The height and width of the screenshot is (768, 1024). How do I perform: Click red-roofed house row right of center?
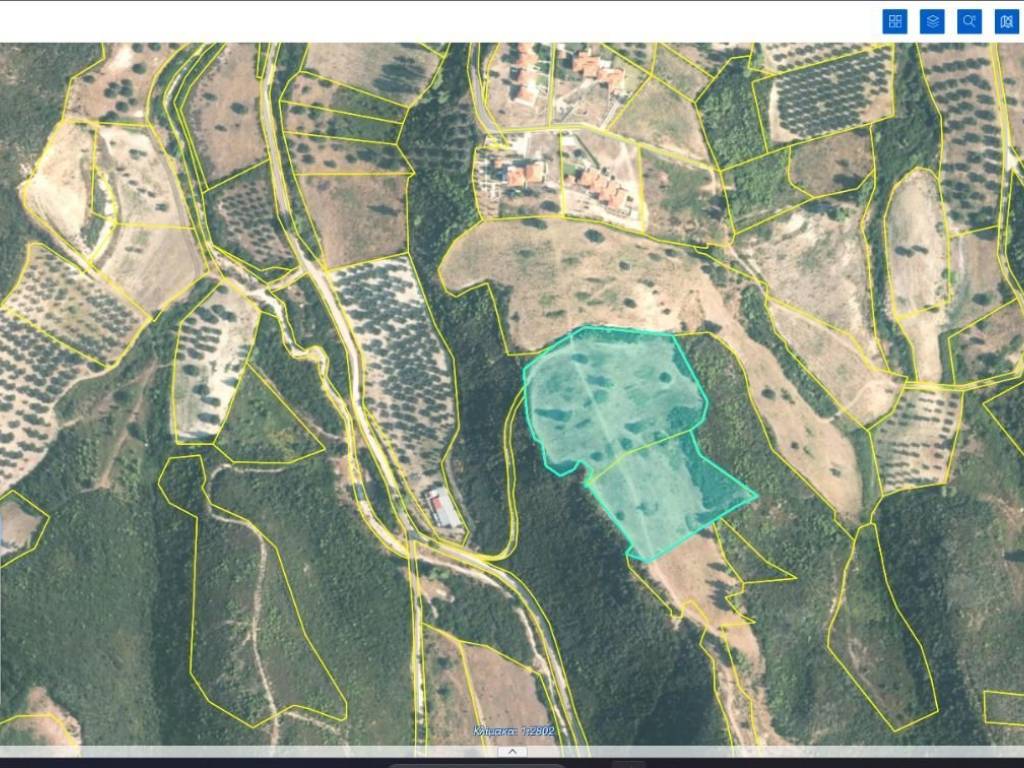(605, 188)
